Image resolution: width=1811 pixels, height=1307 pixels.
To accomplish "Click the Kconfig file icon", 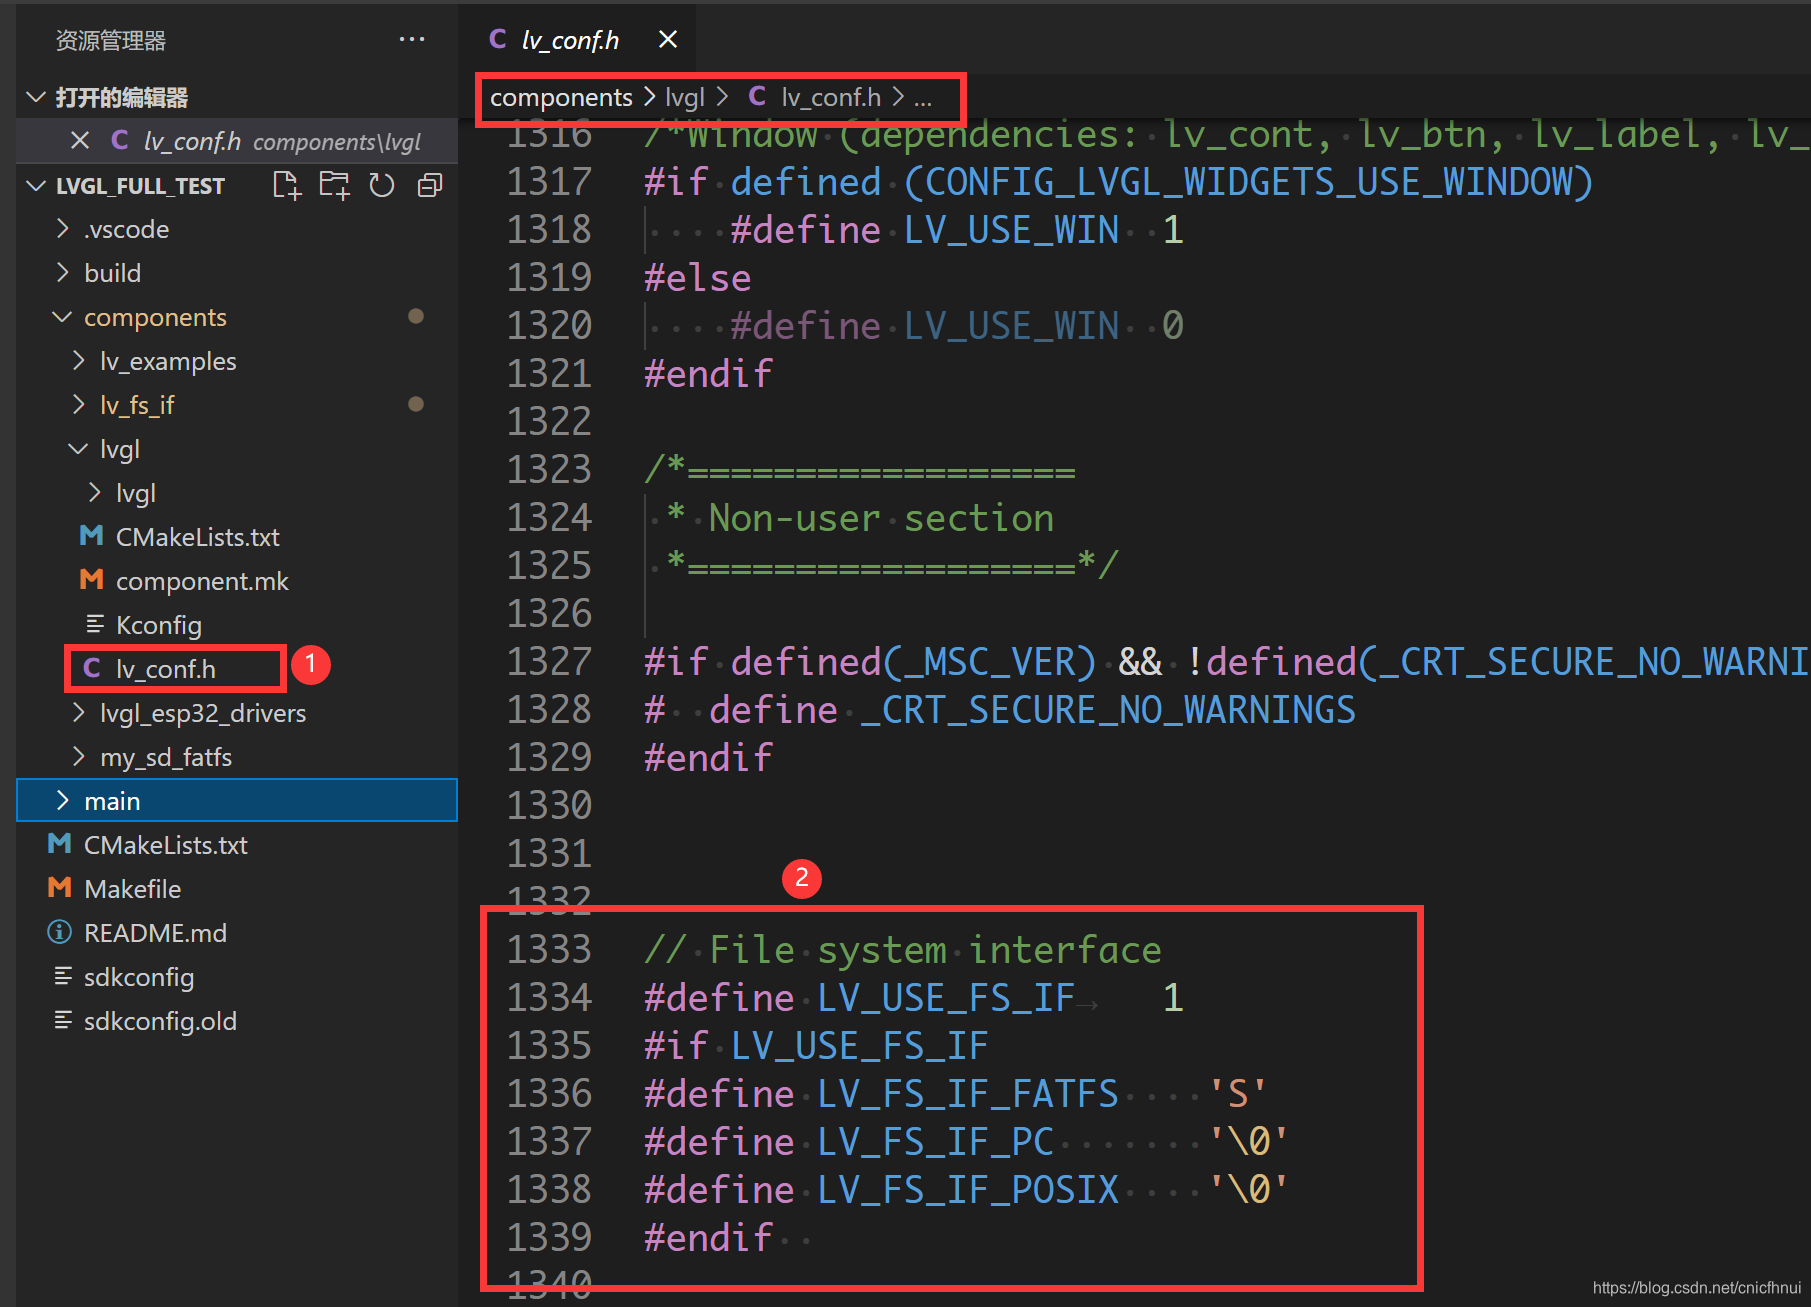I will [94, 624].
